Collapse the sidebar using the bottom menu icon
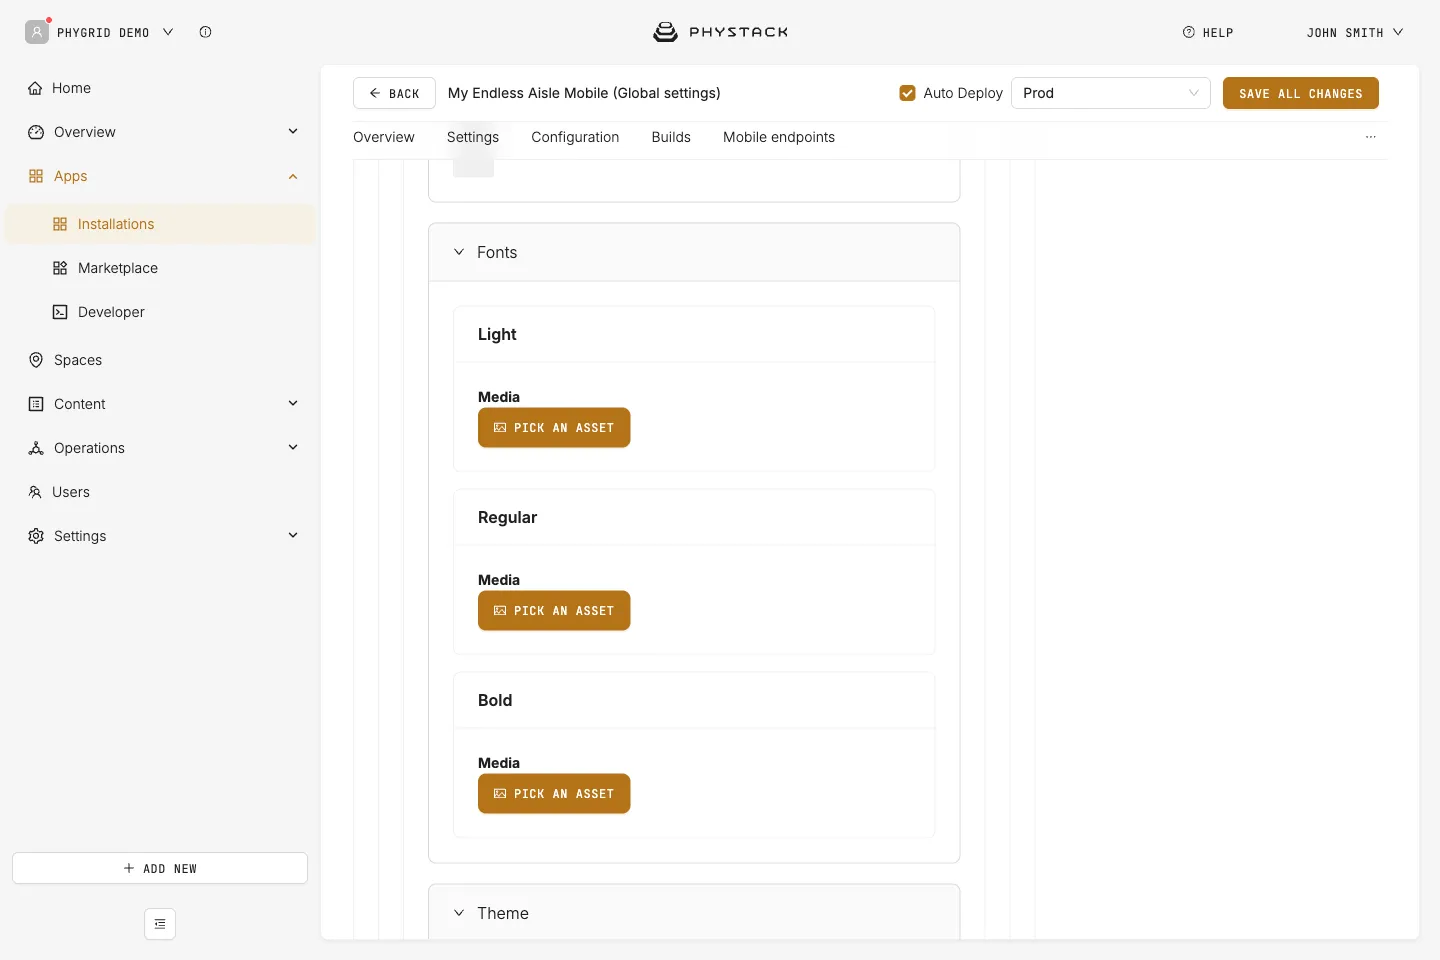1440x960 pixels. 160,924
